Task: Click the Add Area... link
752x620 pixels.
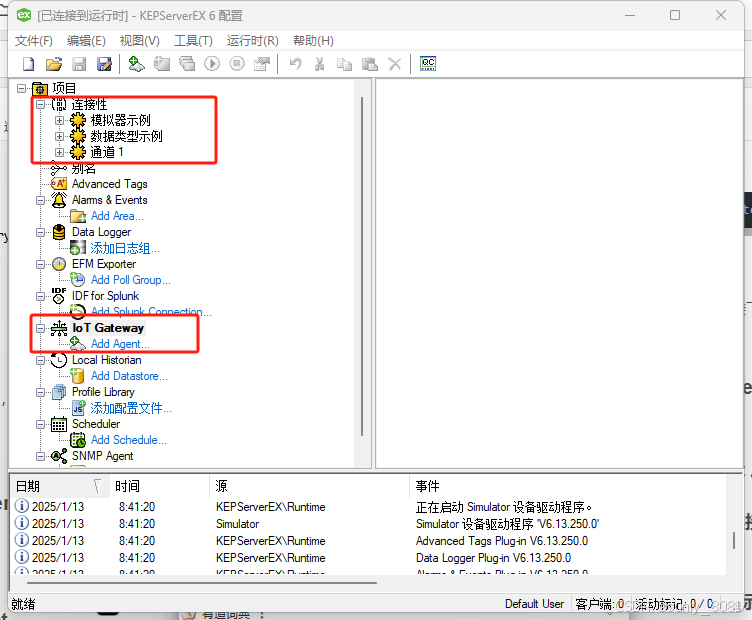Action: [x=117, y=216]
